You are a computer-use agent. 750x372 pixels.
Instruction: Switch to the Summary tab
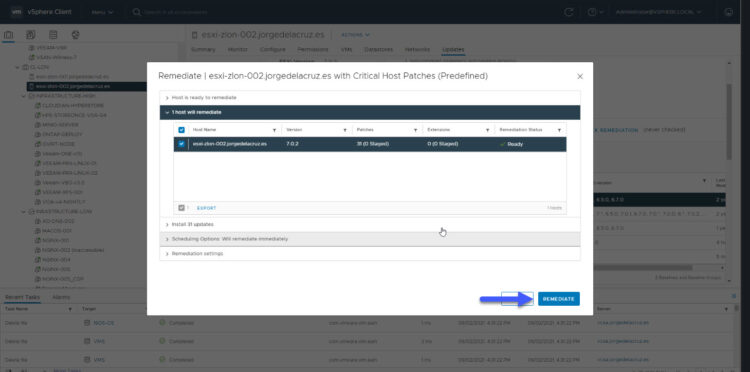203,50
